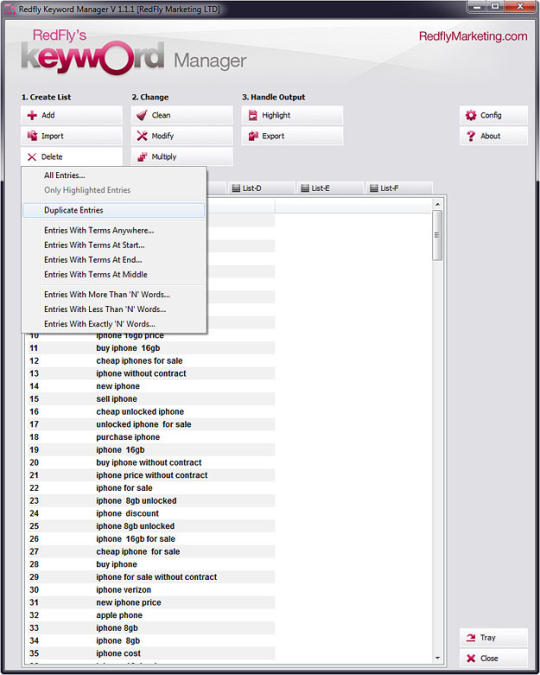Viewport: 540px width, 675px height.
Task: Click the About question mark icon
Action: (x=471, y=136)
